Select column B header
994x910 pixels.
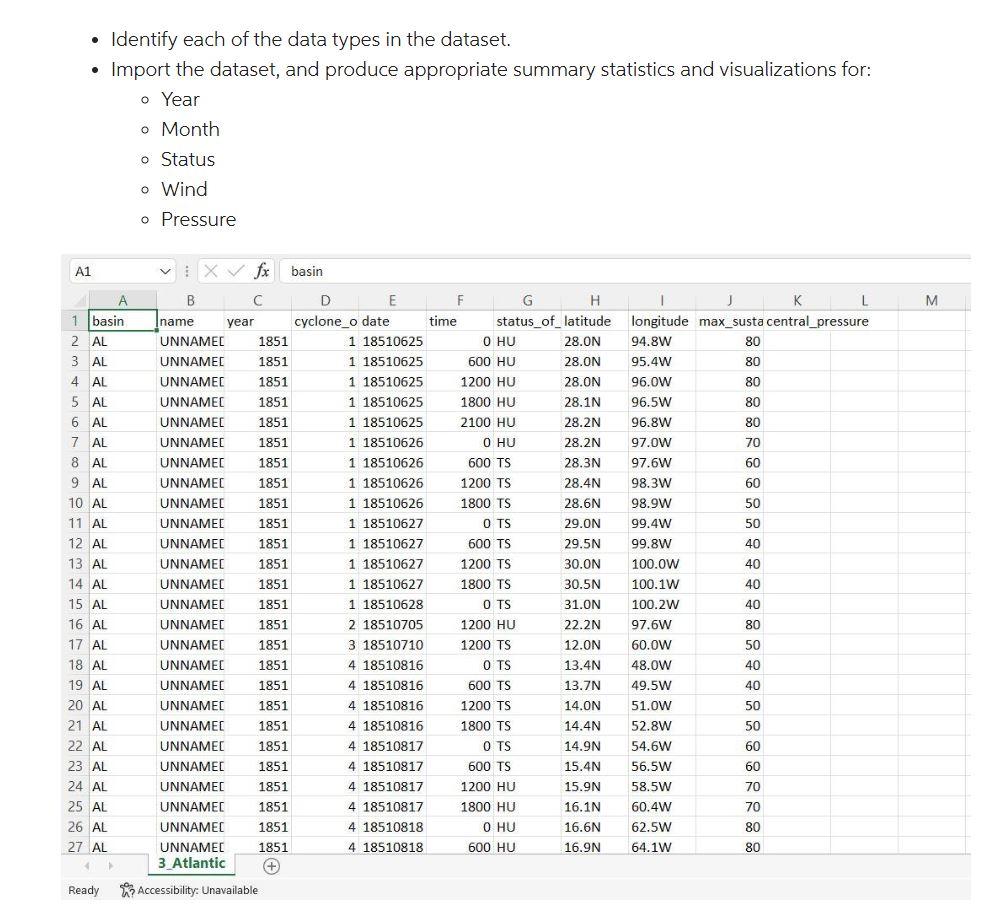tap(190, 301)
